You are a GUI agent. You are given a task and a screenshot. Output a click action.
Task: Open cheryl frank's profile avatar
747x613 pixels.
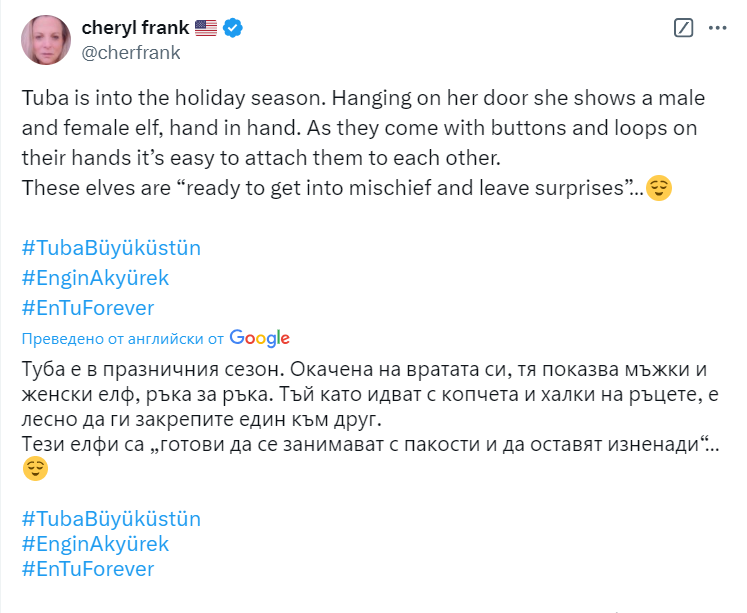46,40
